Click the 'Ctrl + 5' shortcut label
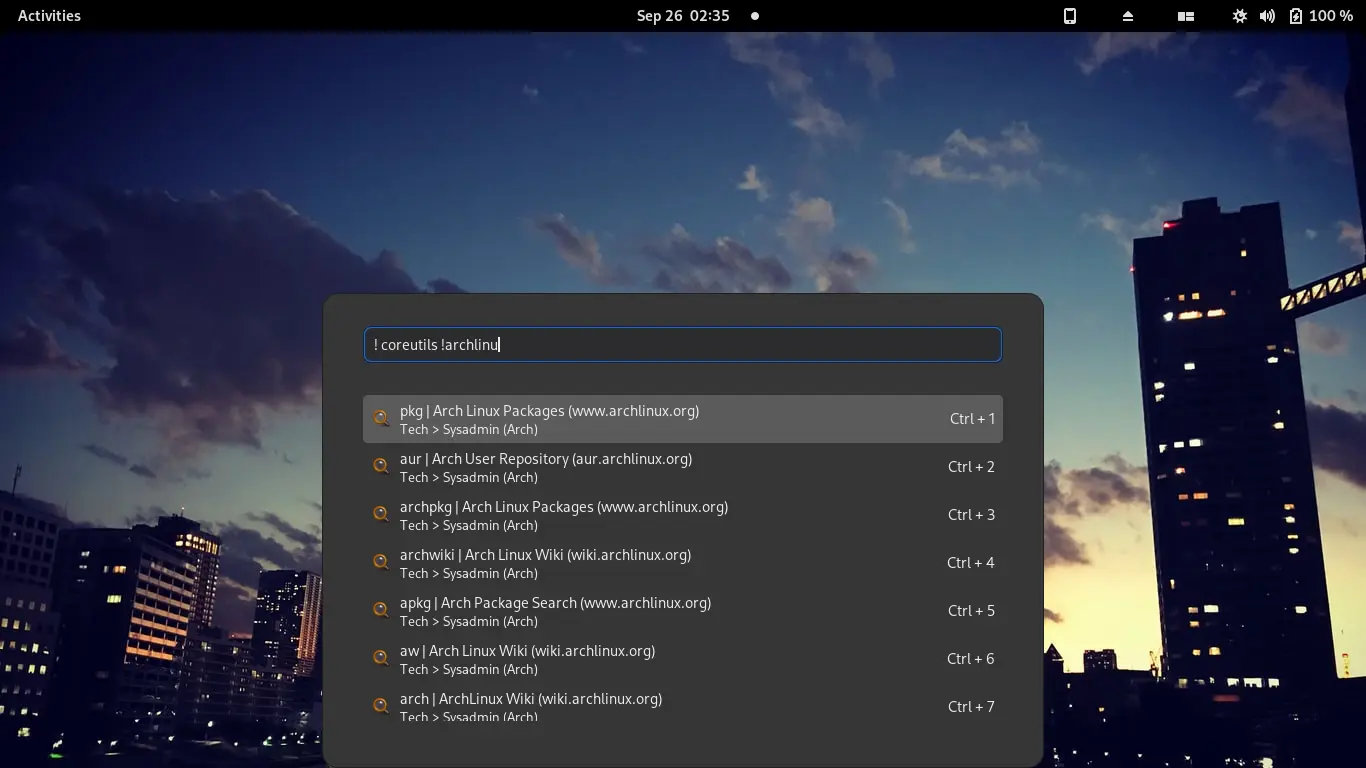Viewport: 1366px width, 768px height. [x=971, y=611]
